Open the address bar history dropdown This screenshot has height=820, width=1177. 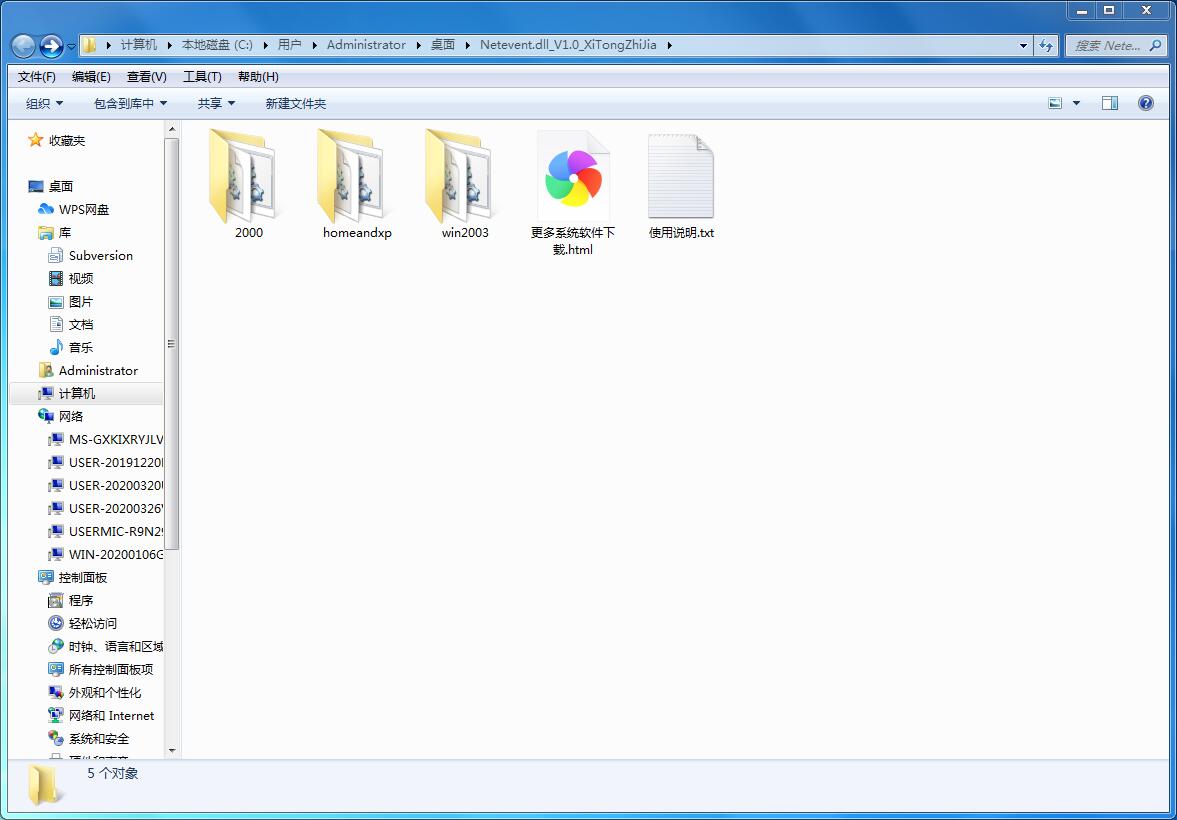1023,45
